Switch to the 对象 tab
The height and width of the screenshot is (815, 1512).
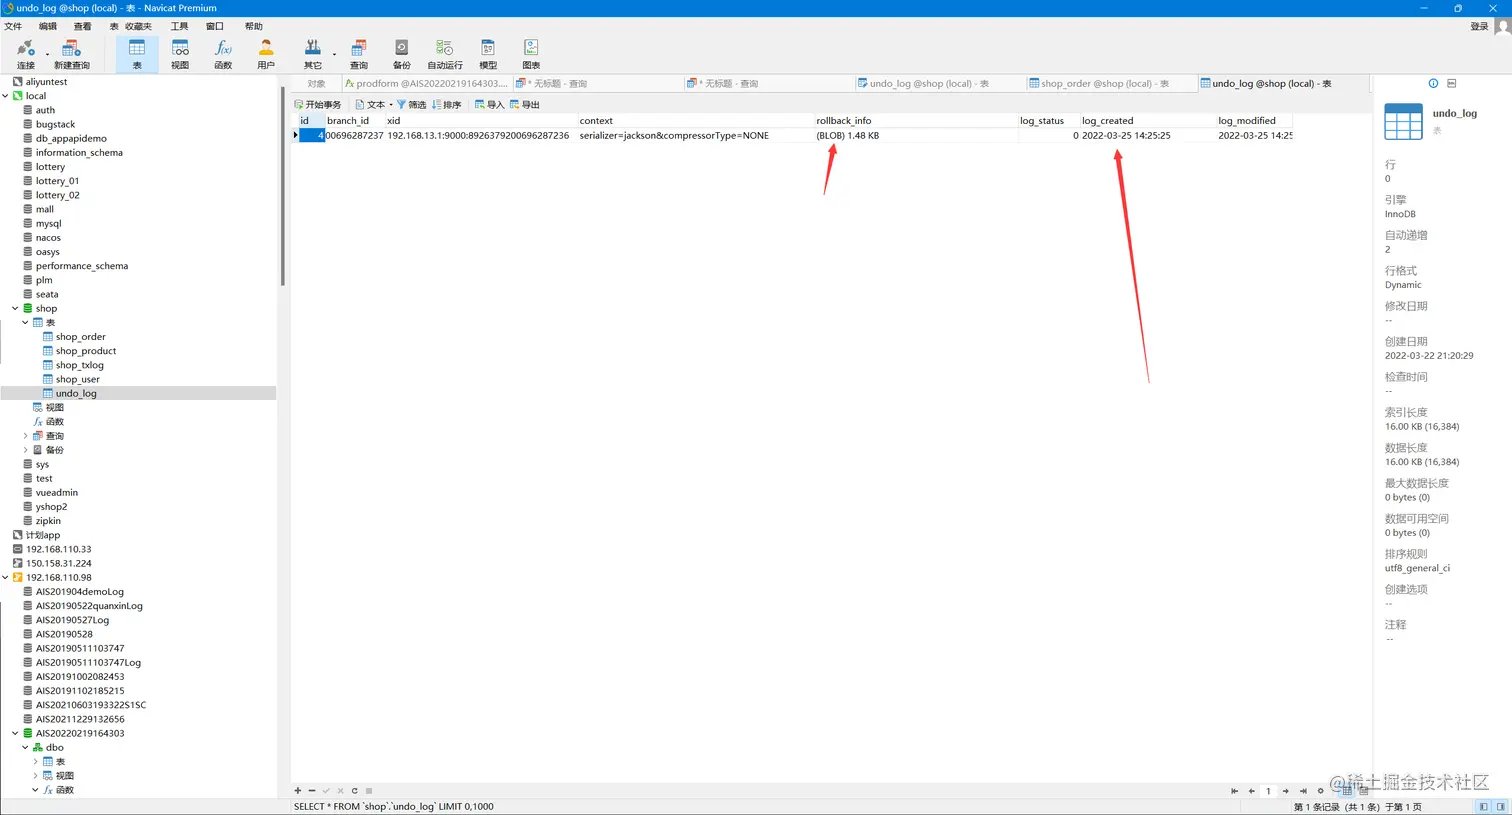coord(317,83)
